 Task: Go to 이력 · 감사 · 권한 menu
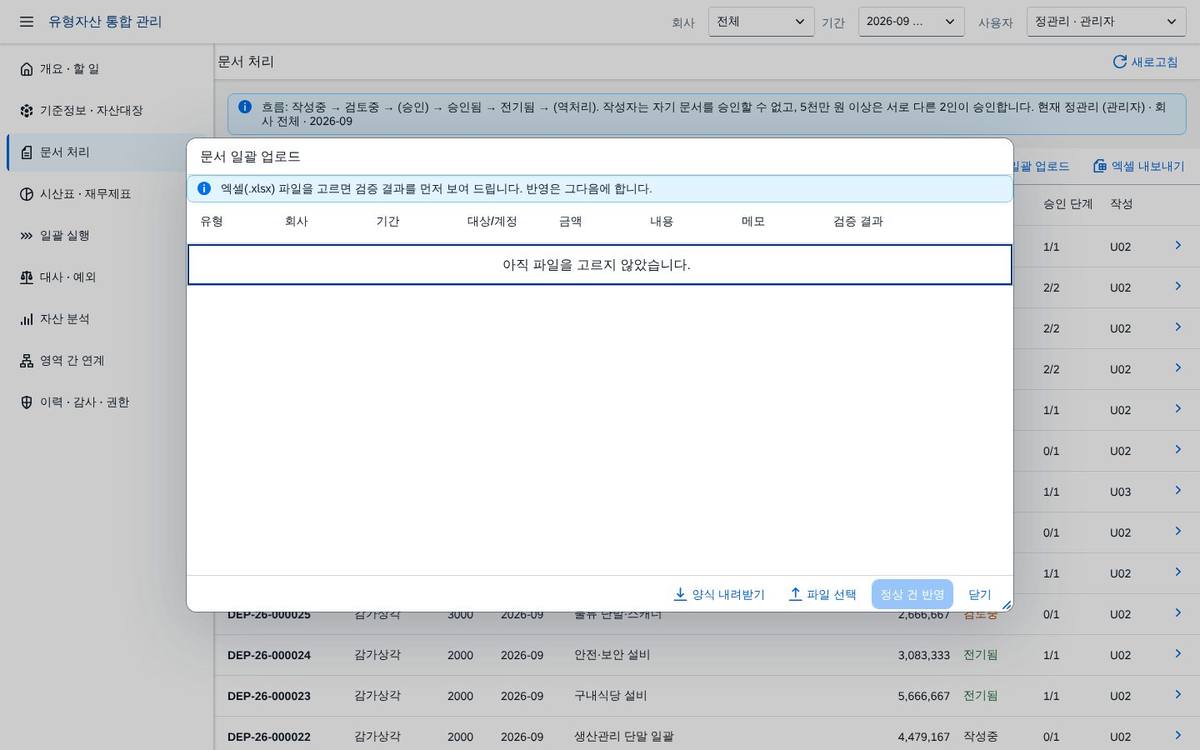point(107,402)
